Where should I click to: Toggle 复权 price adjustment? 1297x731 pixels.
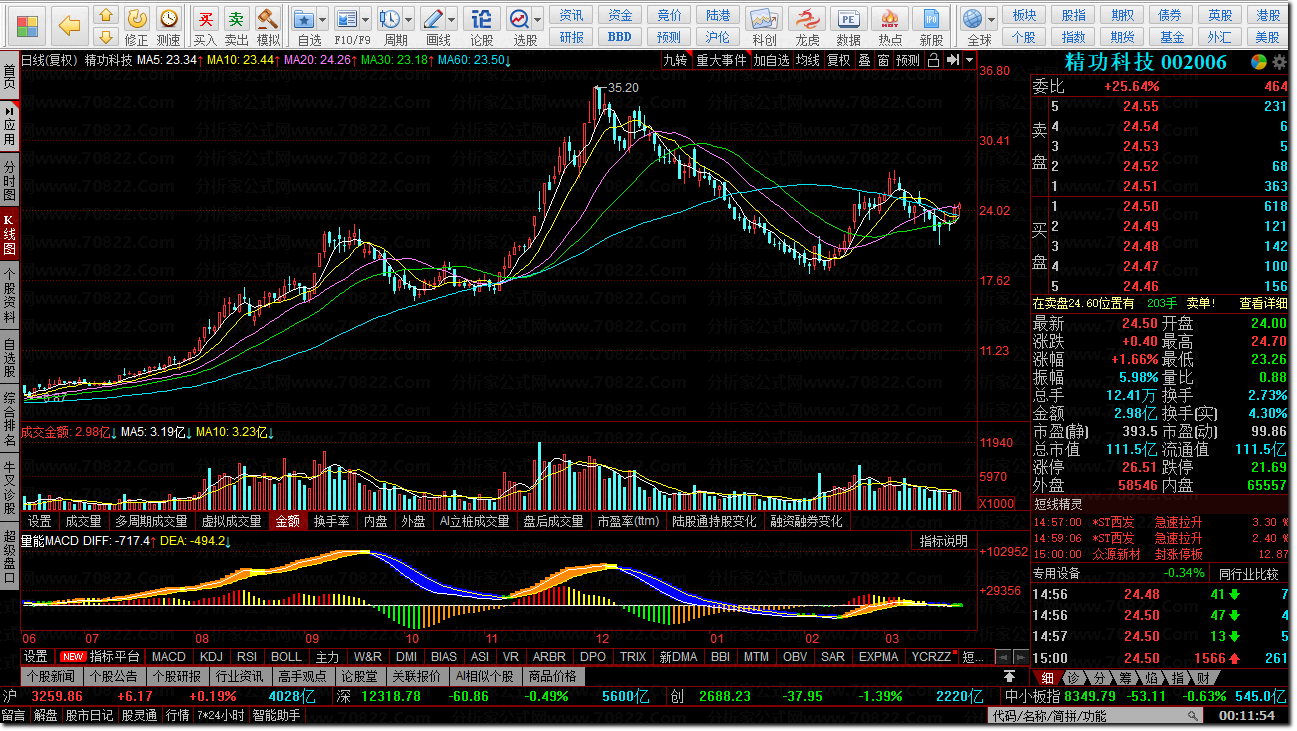click(x=838, y=60)
